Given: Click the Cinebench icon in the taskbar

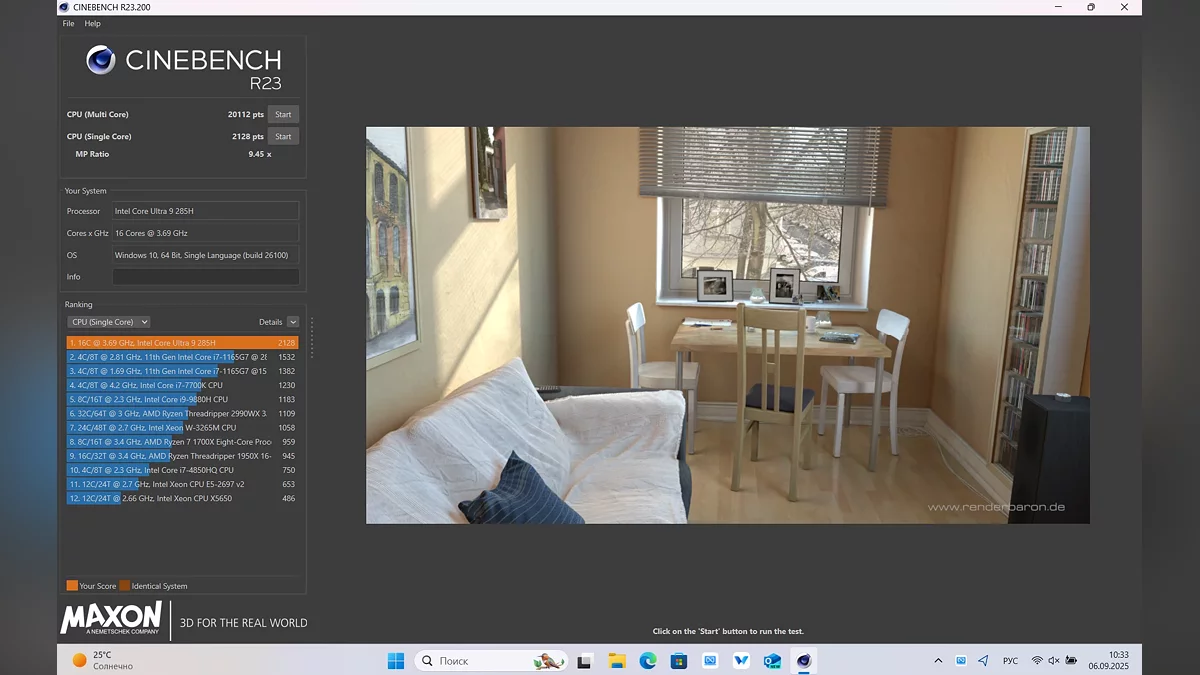Looking at the screenshot, I should (x=803, y=661).
